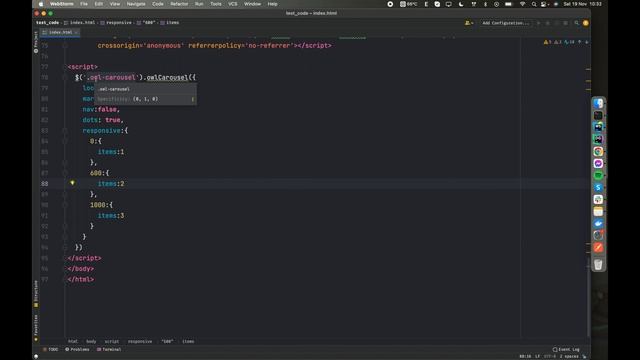
Task: Click the 2 spaces indent setting
Action: 569,356
